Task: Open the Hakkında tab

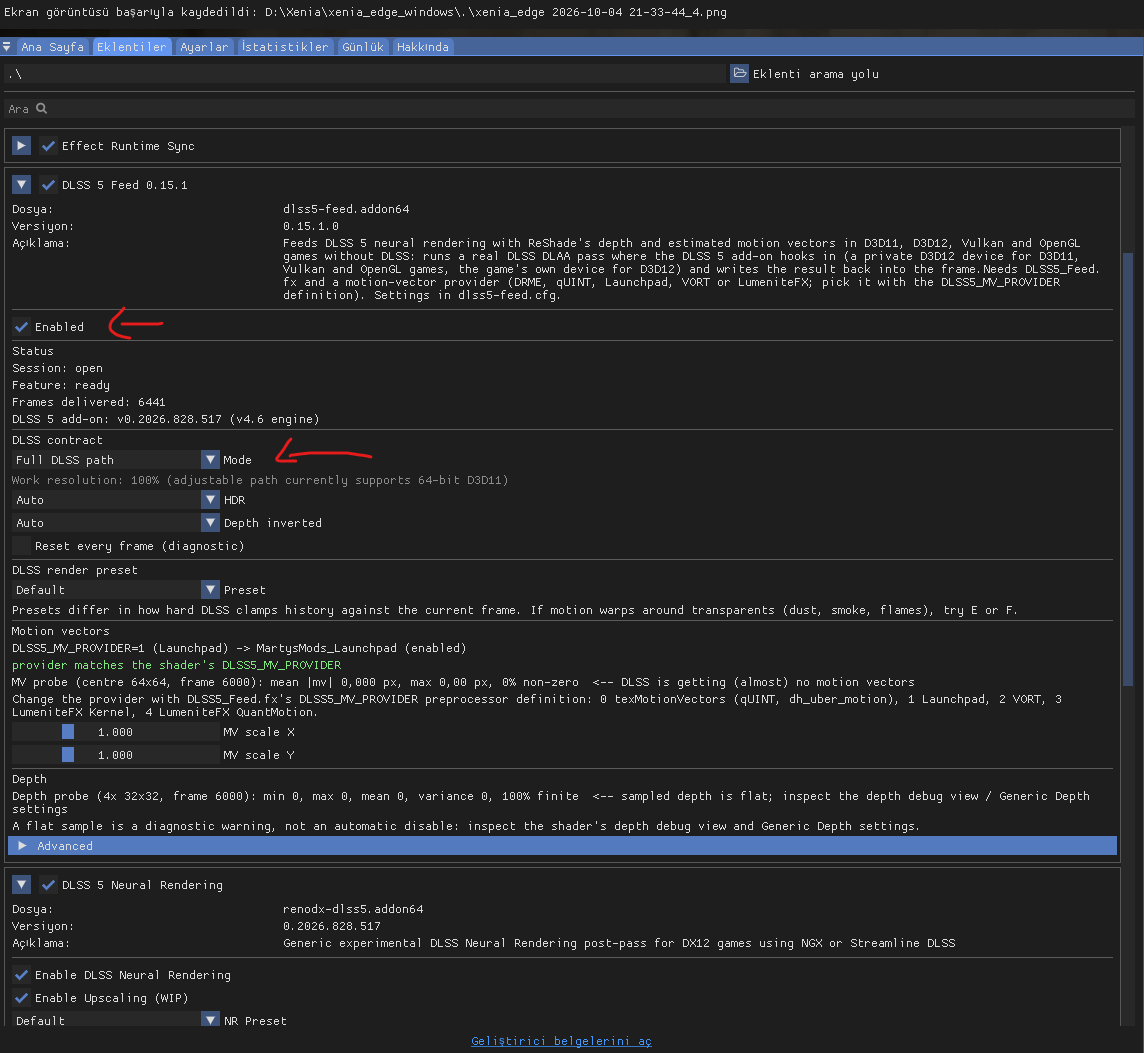Action: tap(422, 47)
